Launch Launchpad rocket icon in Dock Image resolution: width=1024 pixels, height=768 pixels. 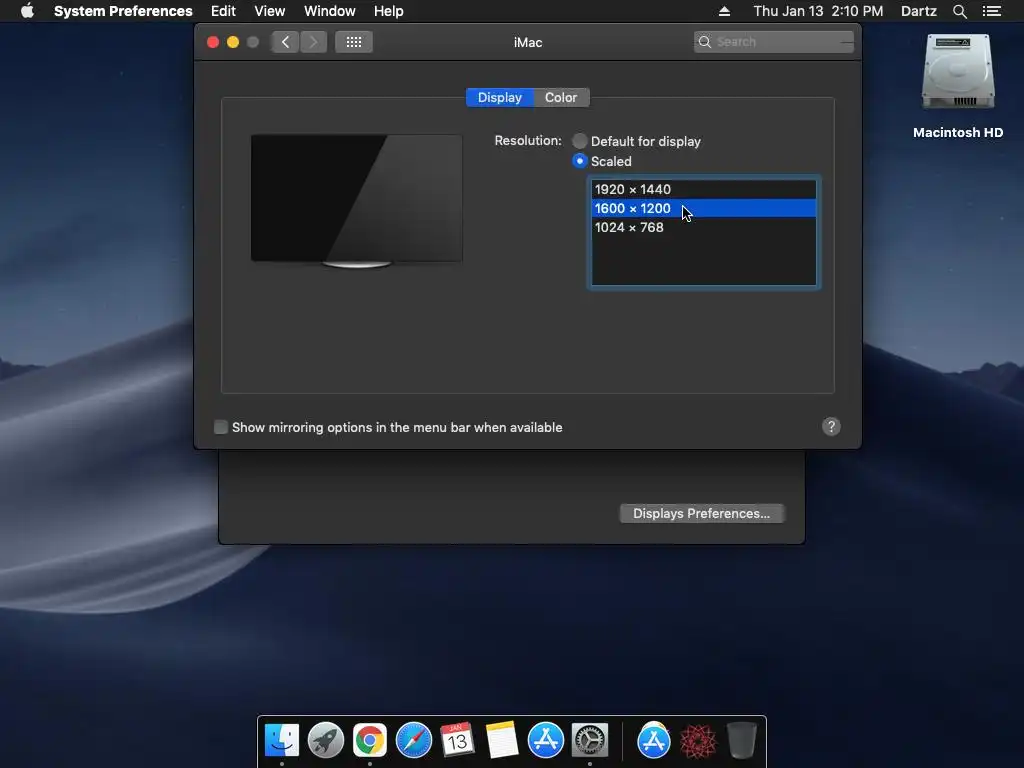pyautogui.click(x=326, y=741)
